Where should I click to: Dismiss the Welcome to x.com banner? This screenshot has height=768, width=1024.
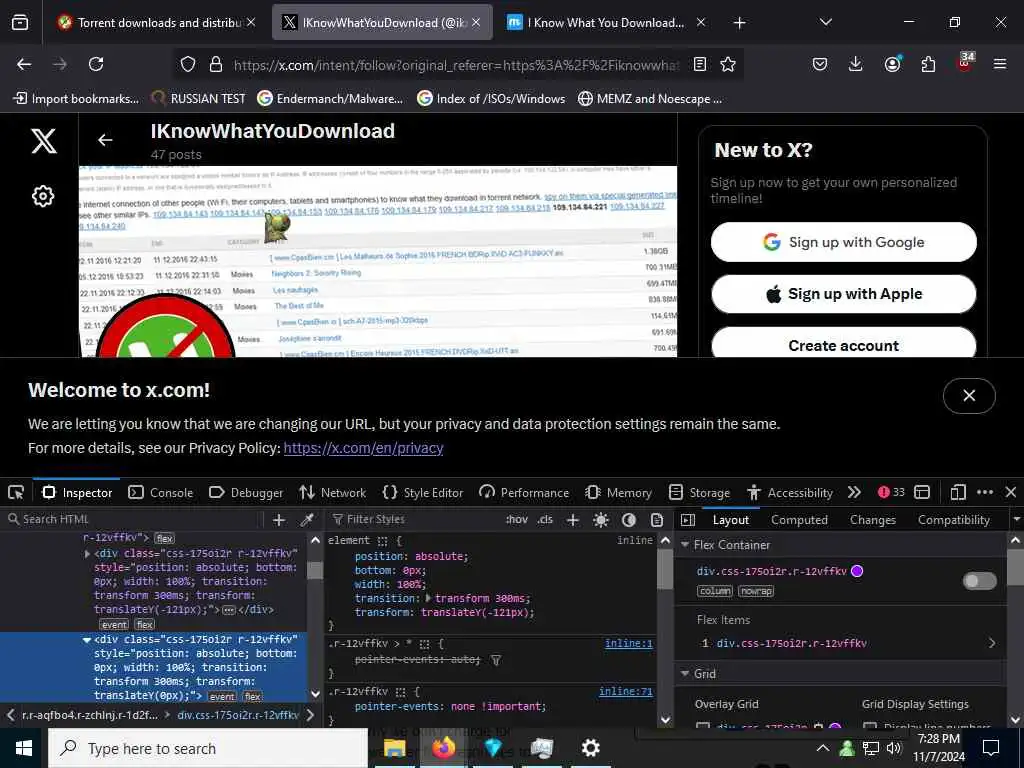point(969,396)
